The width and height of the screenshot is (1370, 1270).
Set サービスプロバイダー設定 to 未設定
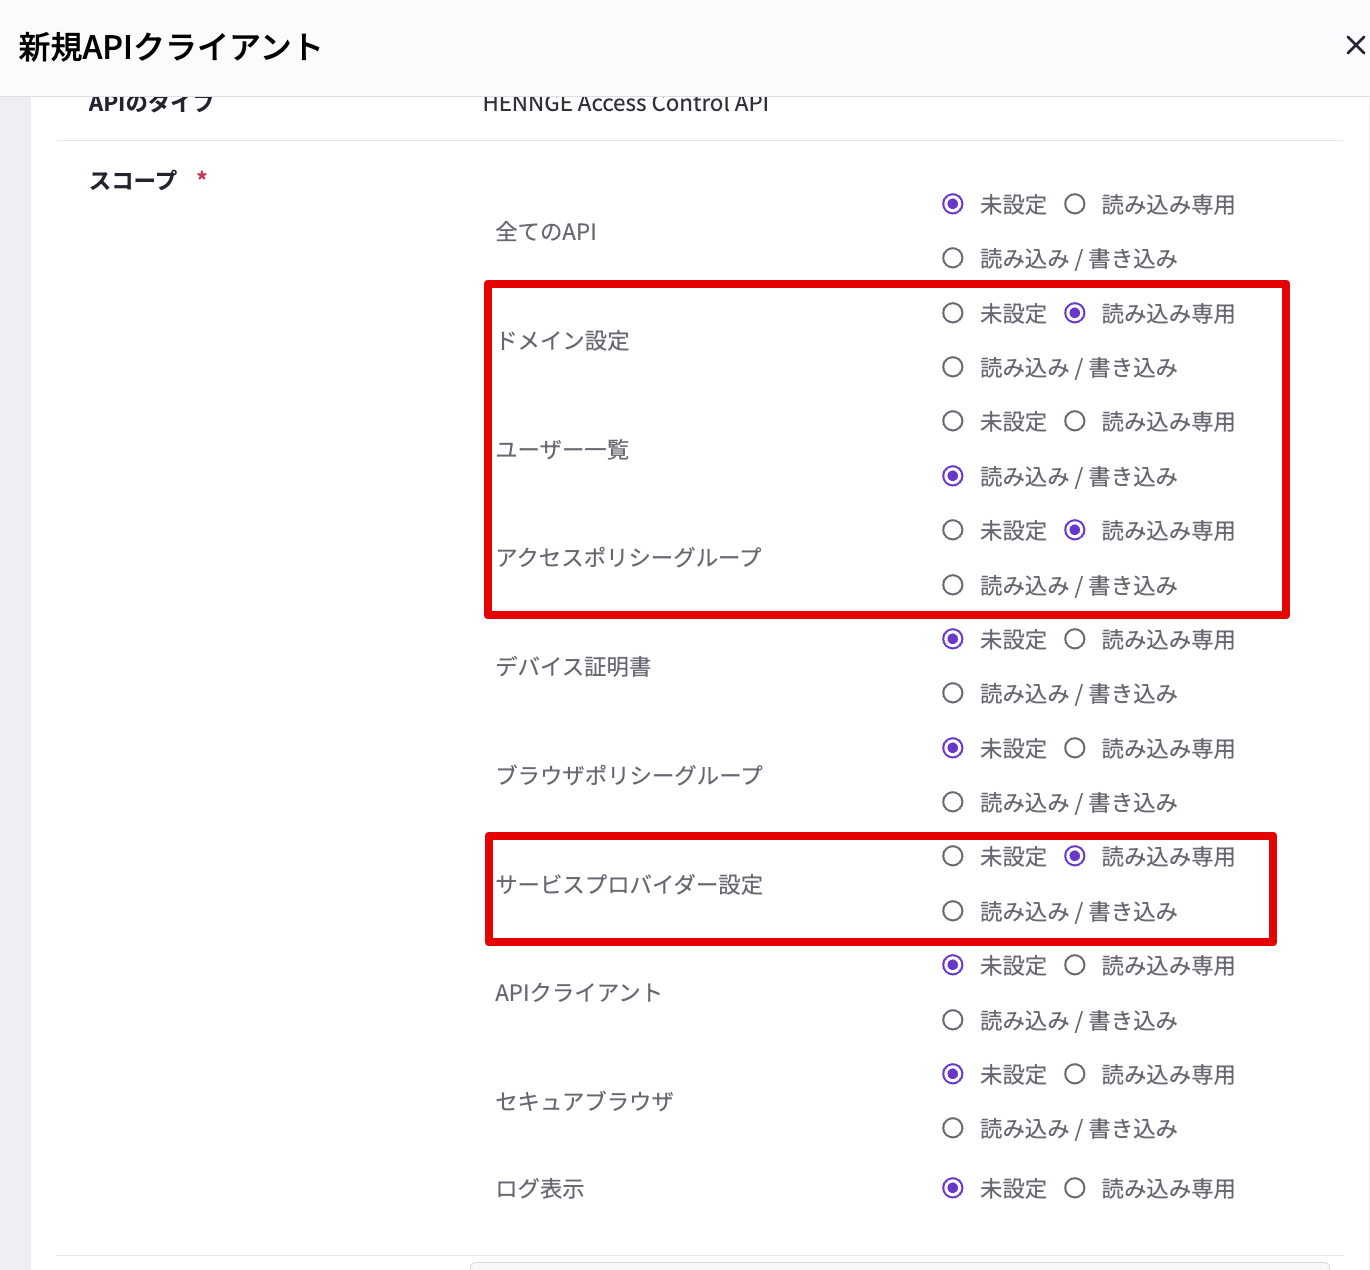click(953, 857)
